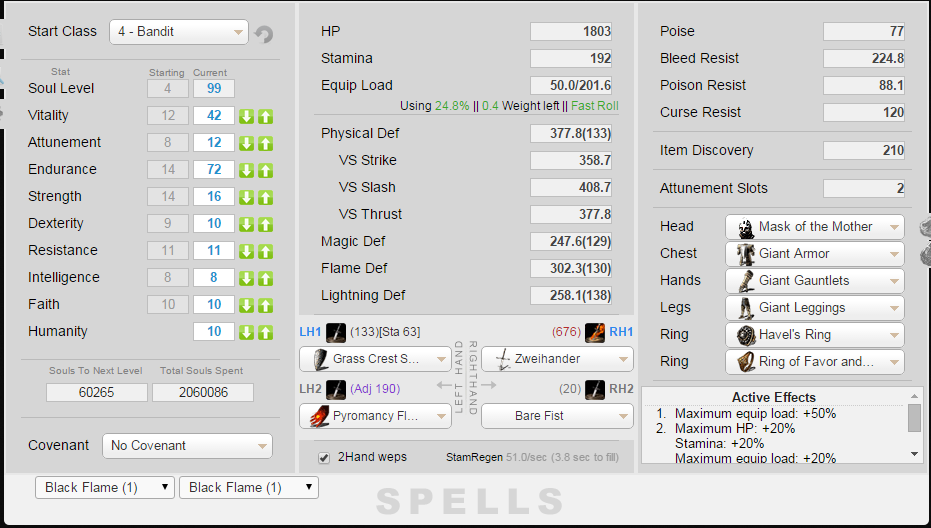Increase Humanity with the green up arrow

click(x=265, y=332)
